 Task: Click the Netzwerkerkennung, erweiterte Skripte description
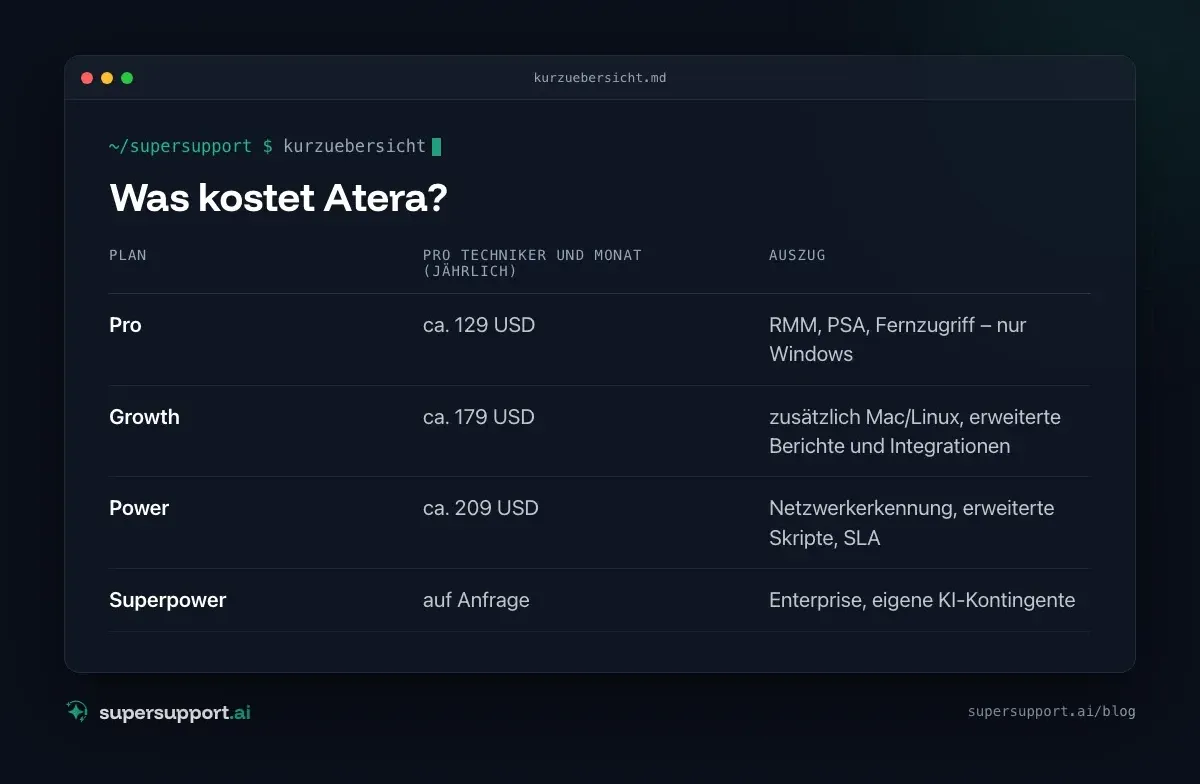[x=912, y=523]
